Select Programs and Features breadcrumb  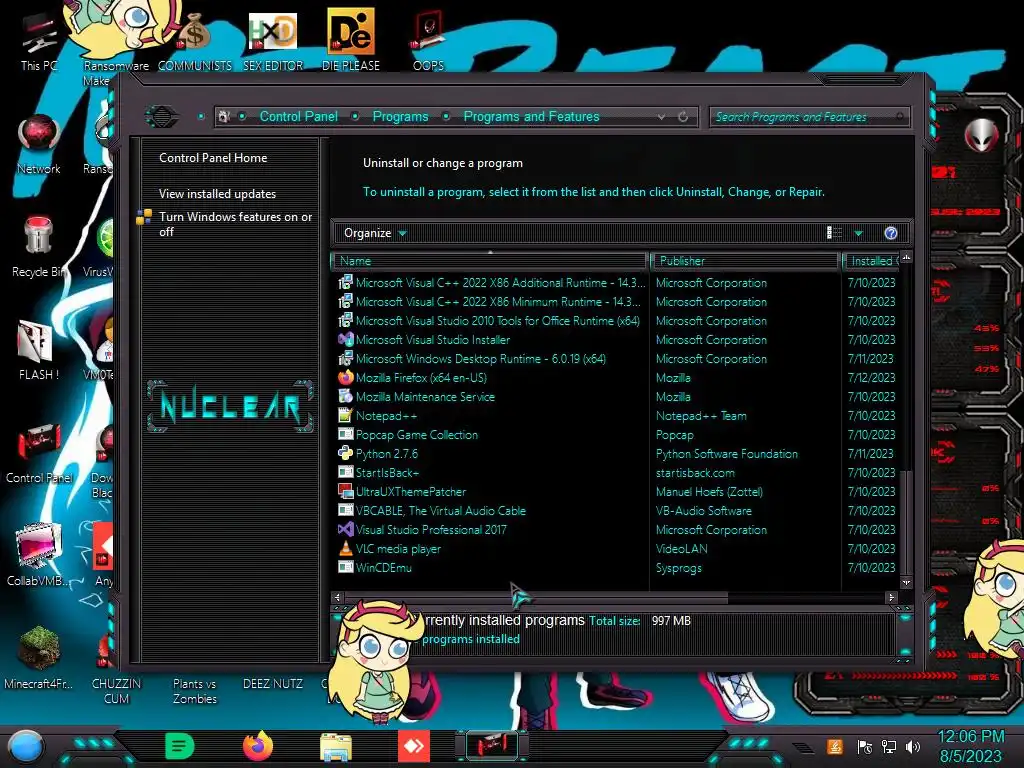tap(531, 117)
